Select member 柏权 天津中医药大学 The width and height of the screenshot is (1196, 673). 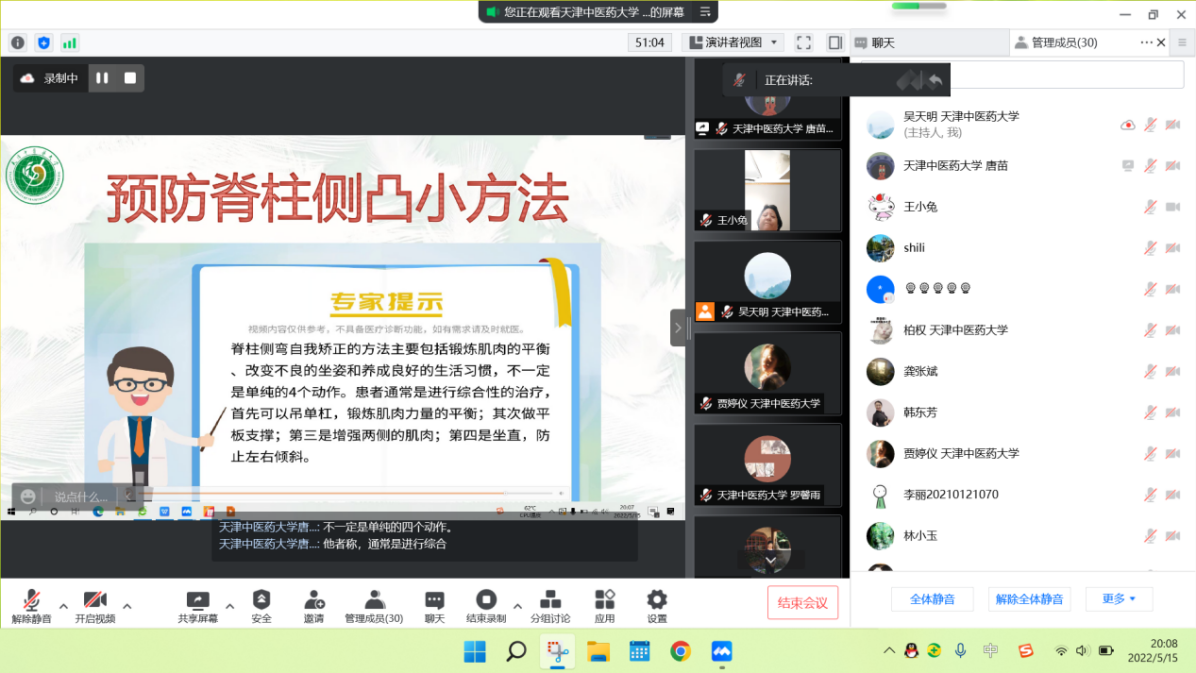coord(1023,330)
